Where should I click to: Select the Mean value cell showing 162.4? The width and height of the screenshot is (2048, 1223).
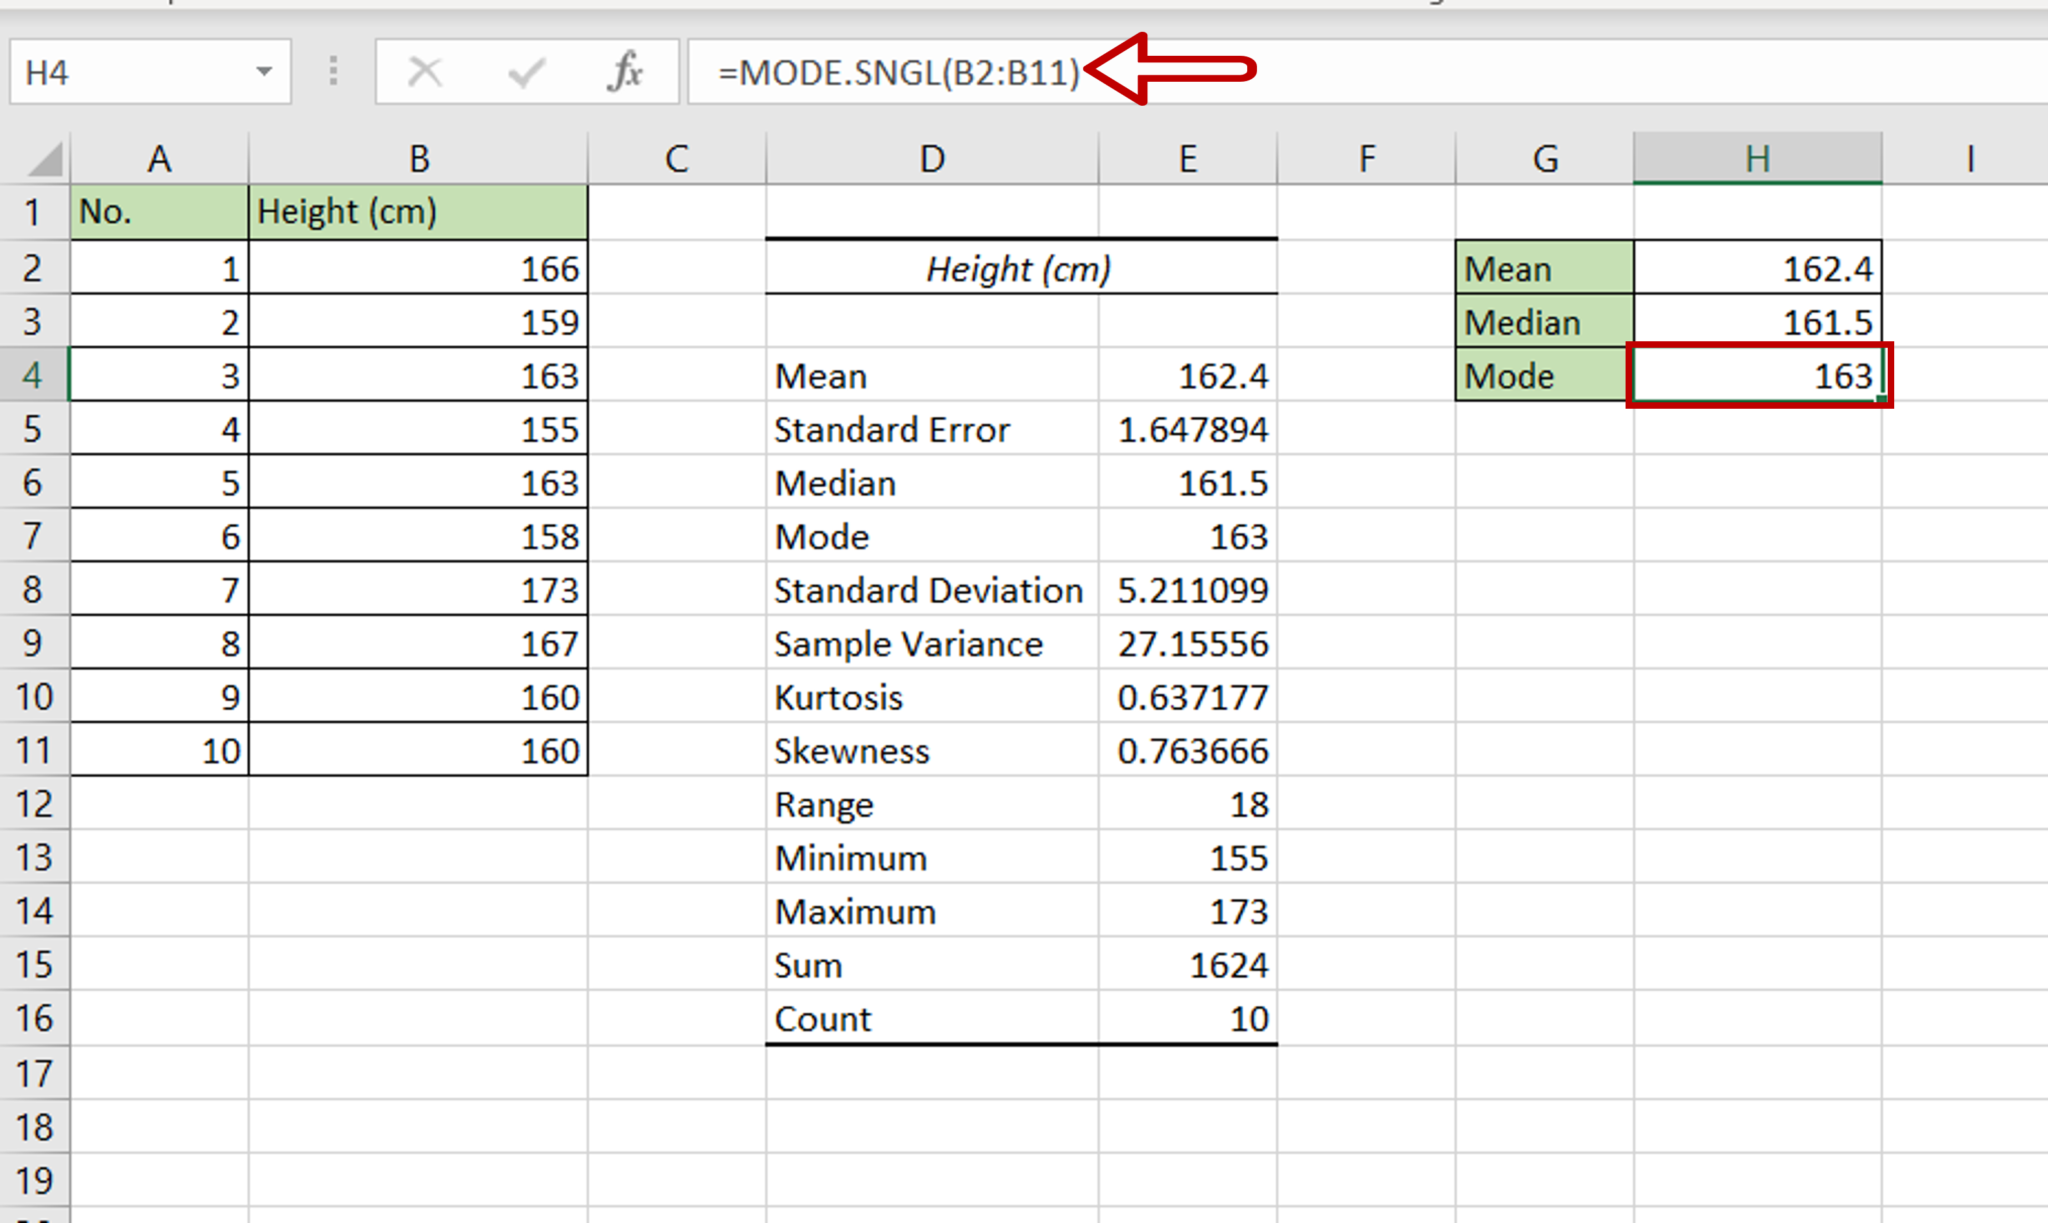click(1758, 267)
